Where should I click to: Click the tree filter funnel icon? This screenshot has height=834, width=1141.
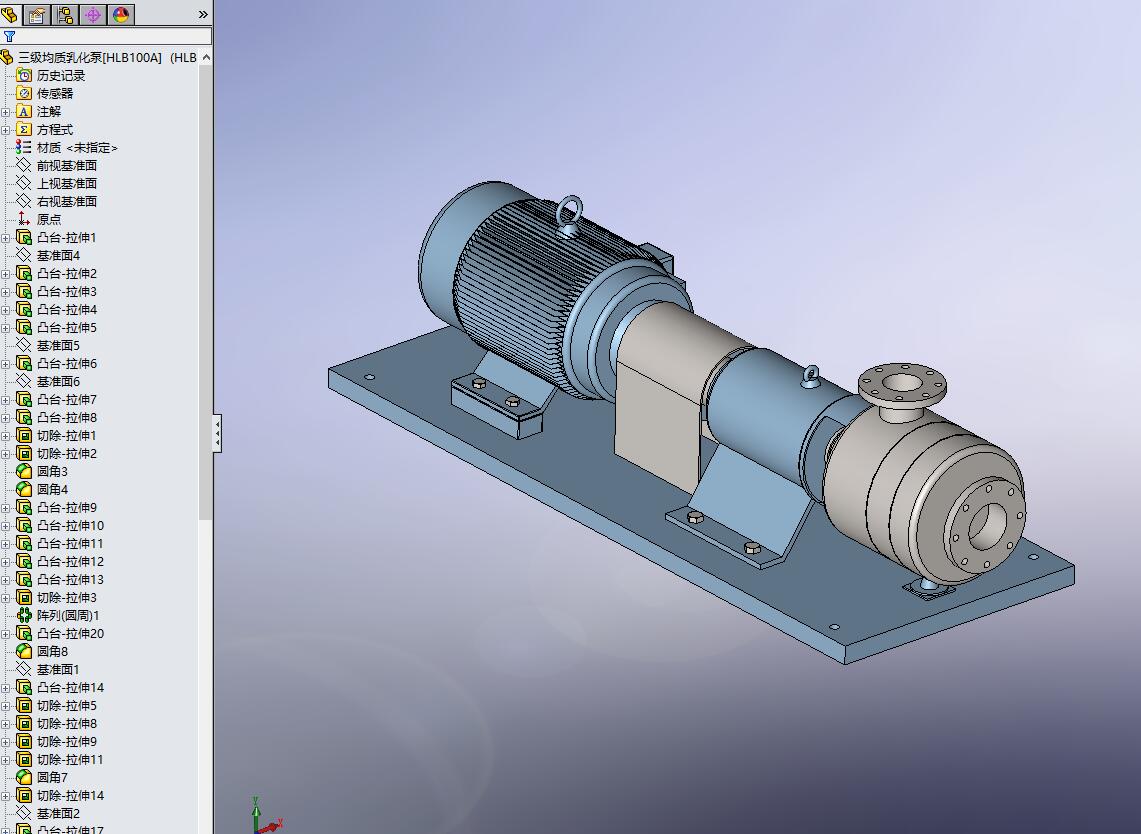coord(9,36)
